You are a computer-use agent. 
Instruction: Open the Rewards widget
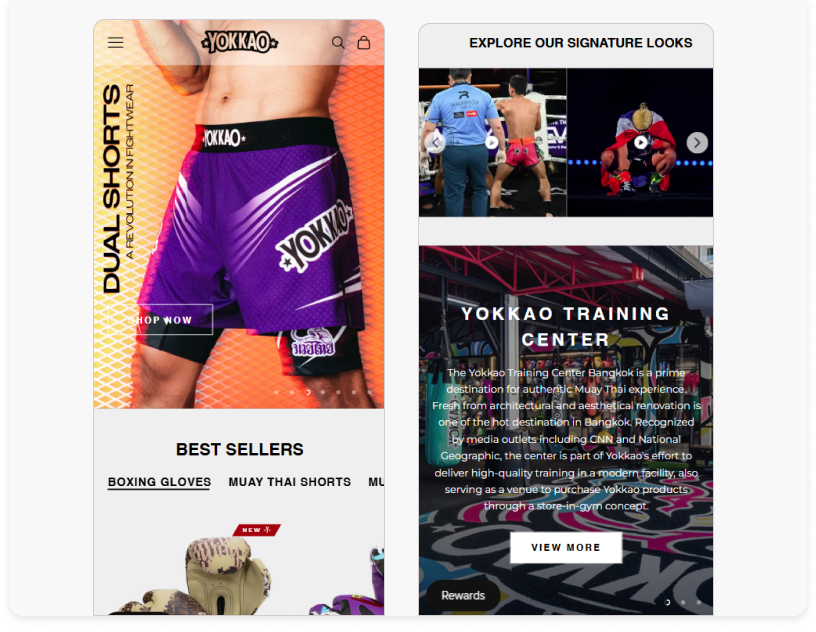tap(463, 596)
